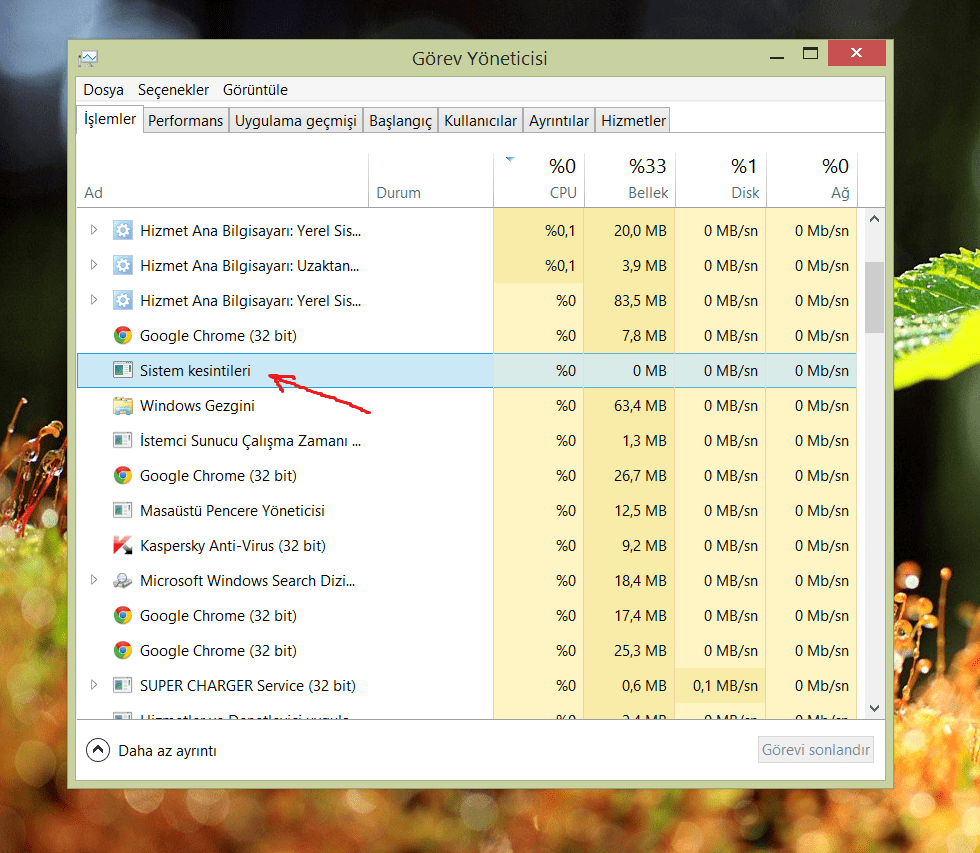This screenshot has width=980, height=853.
Task: Click Chrome icon in the 7,8 MB row
Action: click(122, 336)
